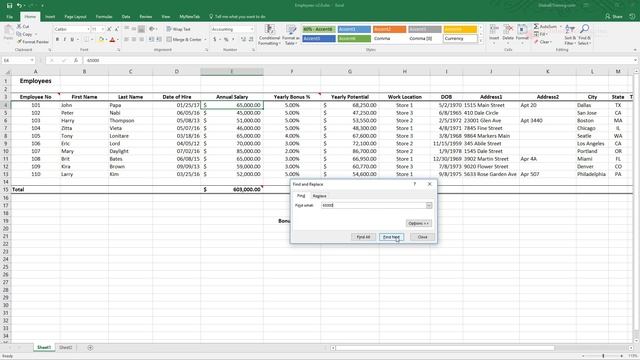Open the font size dropdown
Image resolution: width=640 pixels, height=360 pixels.
pyautogui.click(x=102, y=29)
